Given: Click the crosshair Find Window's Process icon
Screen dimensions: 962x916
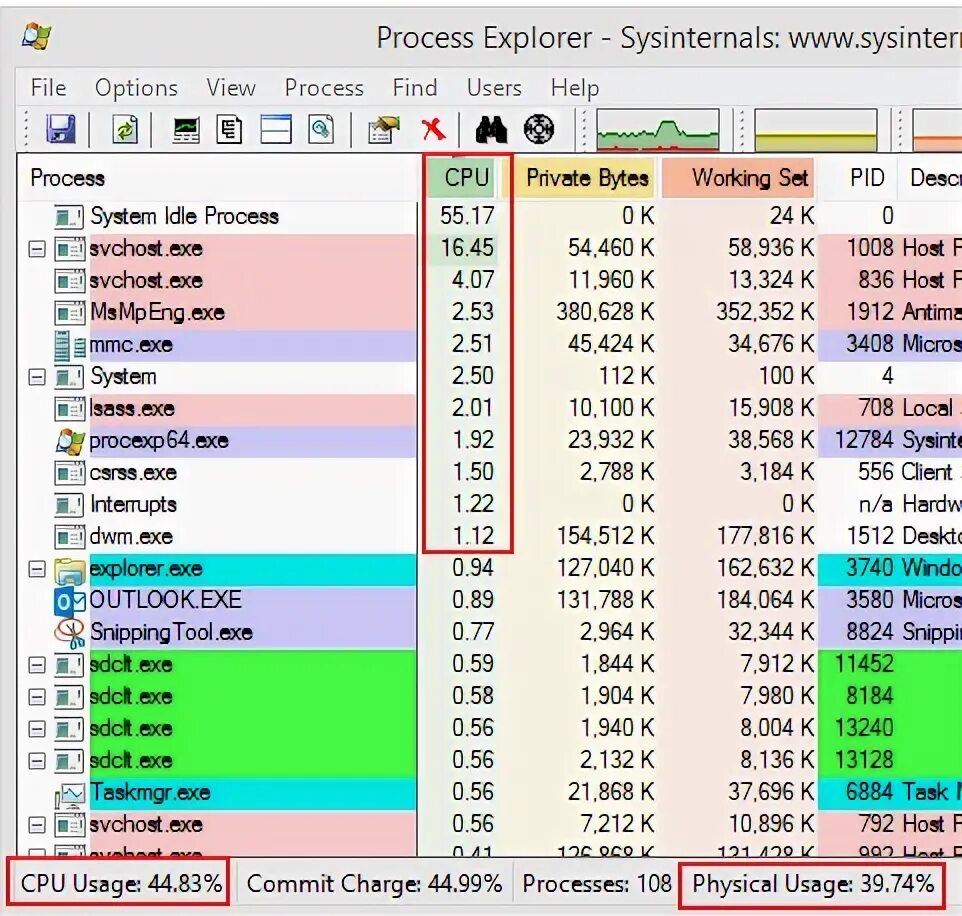Looking at the screenshot, I should point(539,129).
